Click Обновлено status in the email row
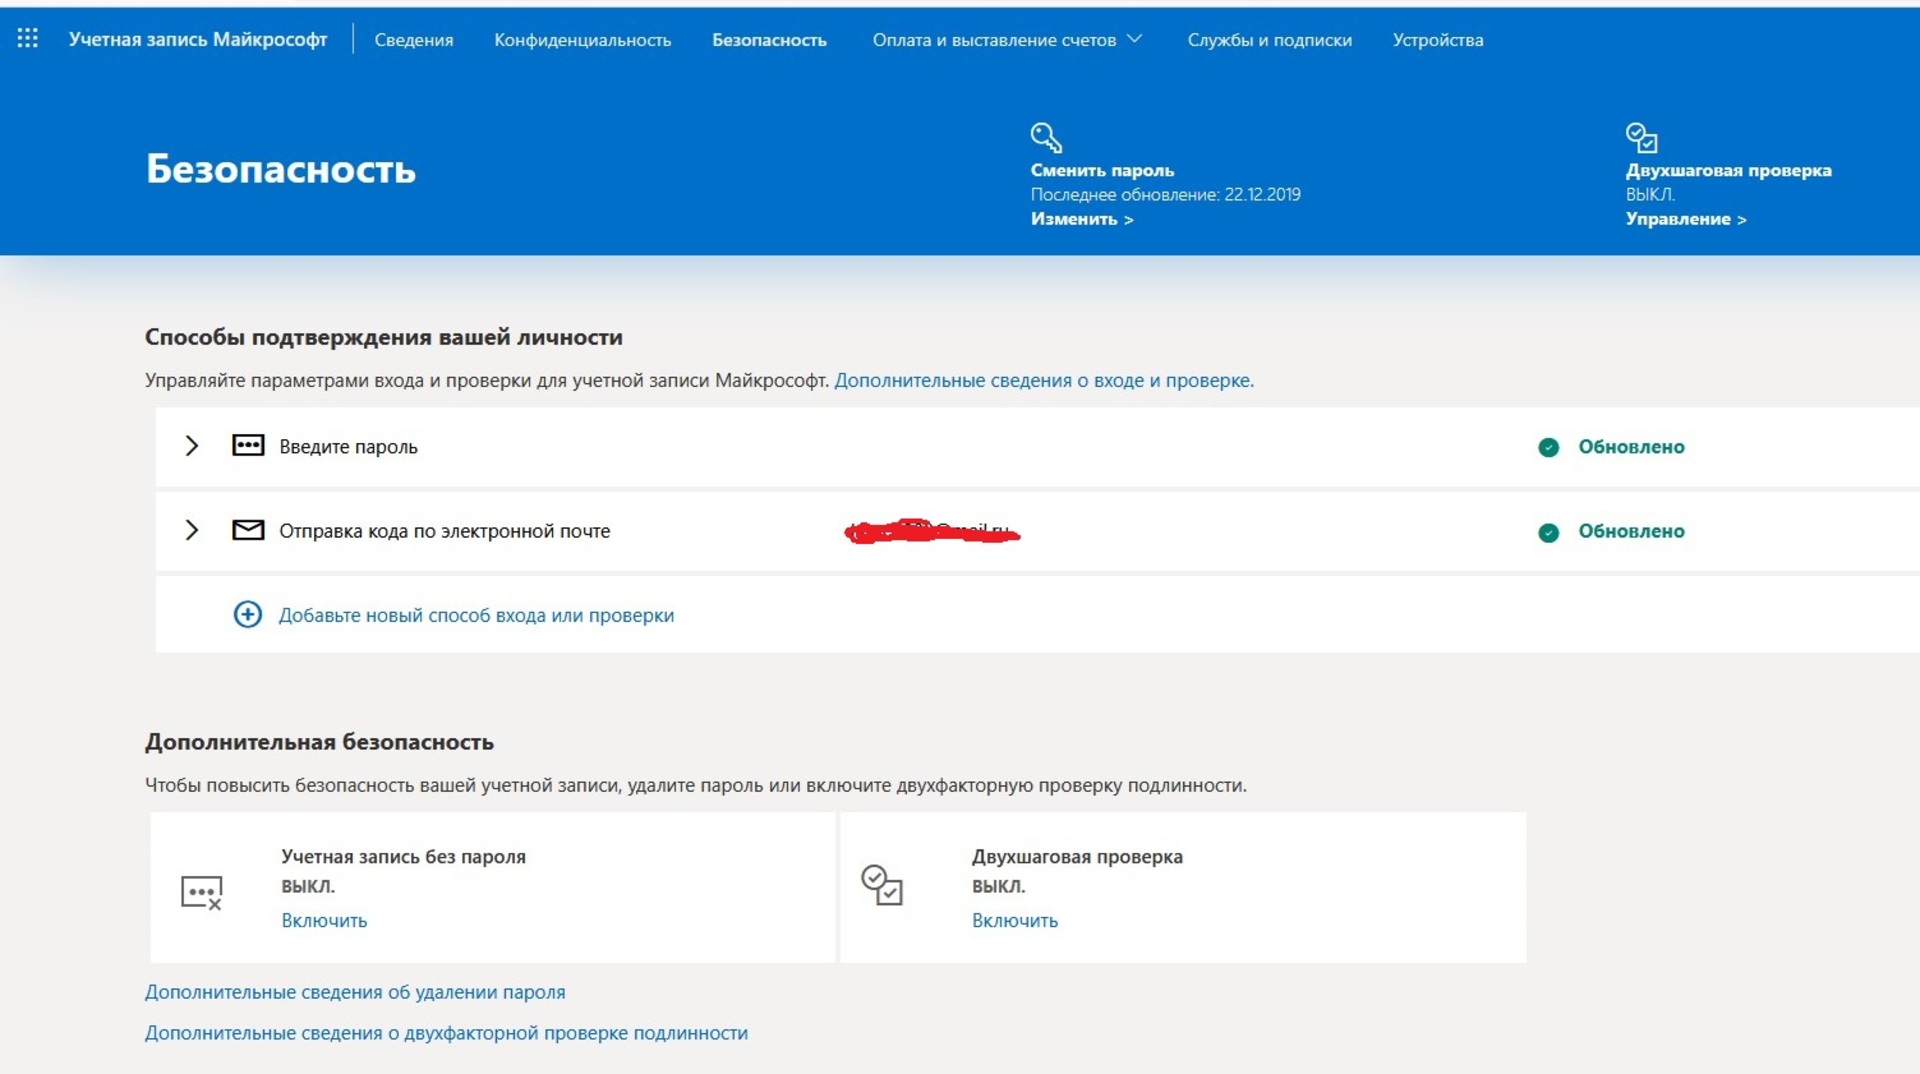 (1632, 531)
